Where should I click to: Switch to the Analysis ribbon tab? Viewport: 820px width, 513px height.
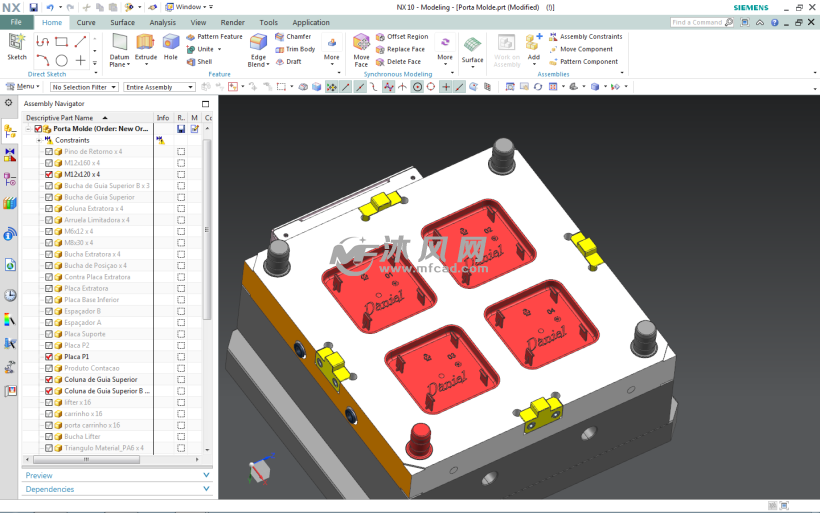[x=162, y=22]
